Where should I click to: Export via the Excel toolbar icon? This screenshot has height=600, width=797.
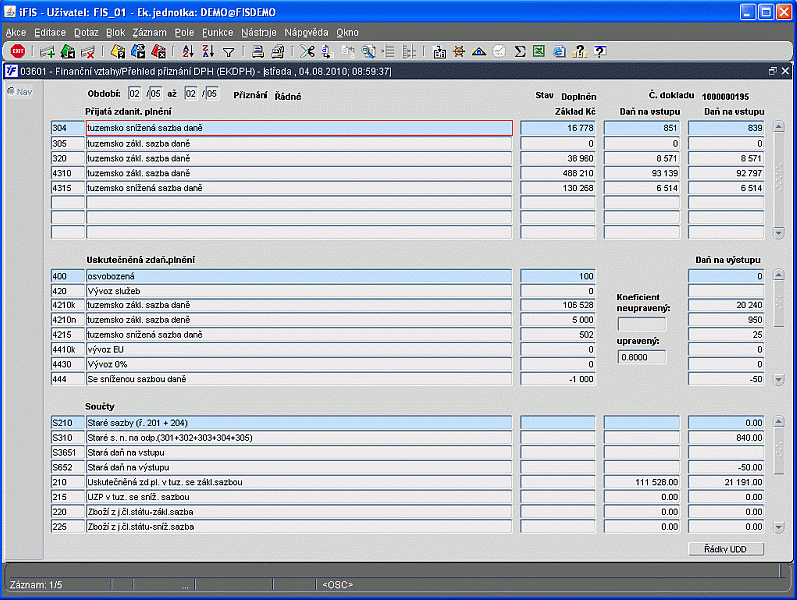pos(538,51)
